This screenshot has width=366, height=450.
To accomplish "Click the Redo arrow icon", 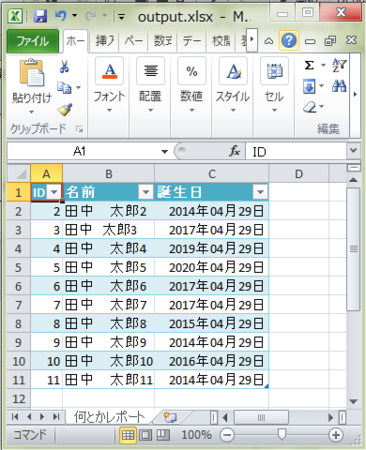I will tap(90, 15).
